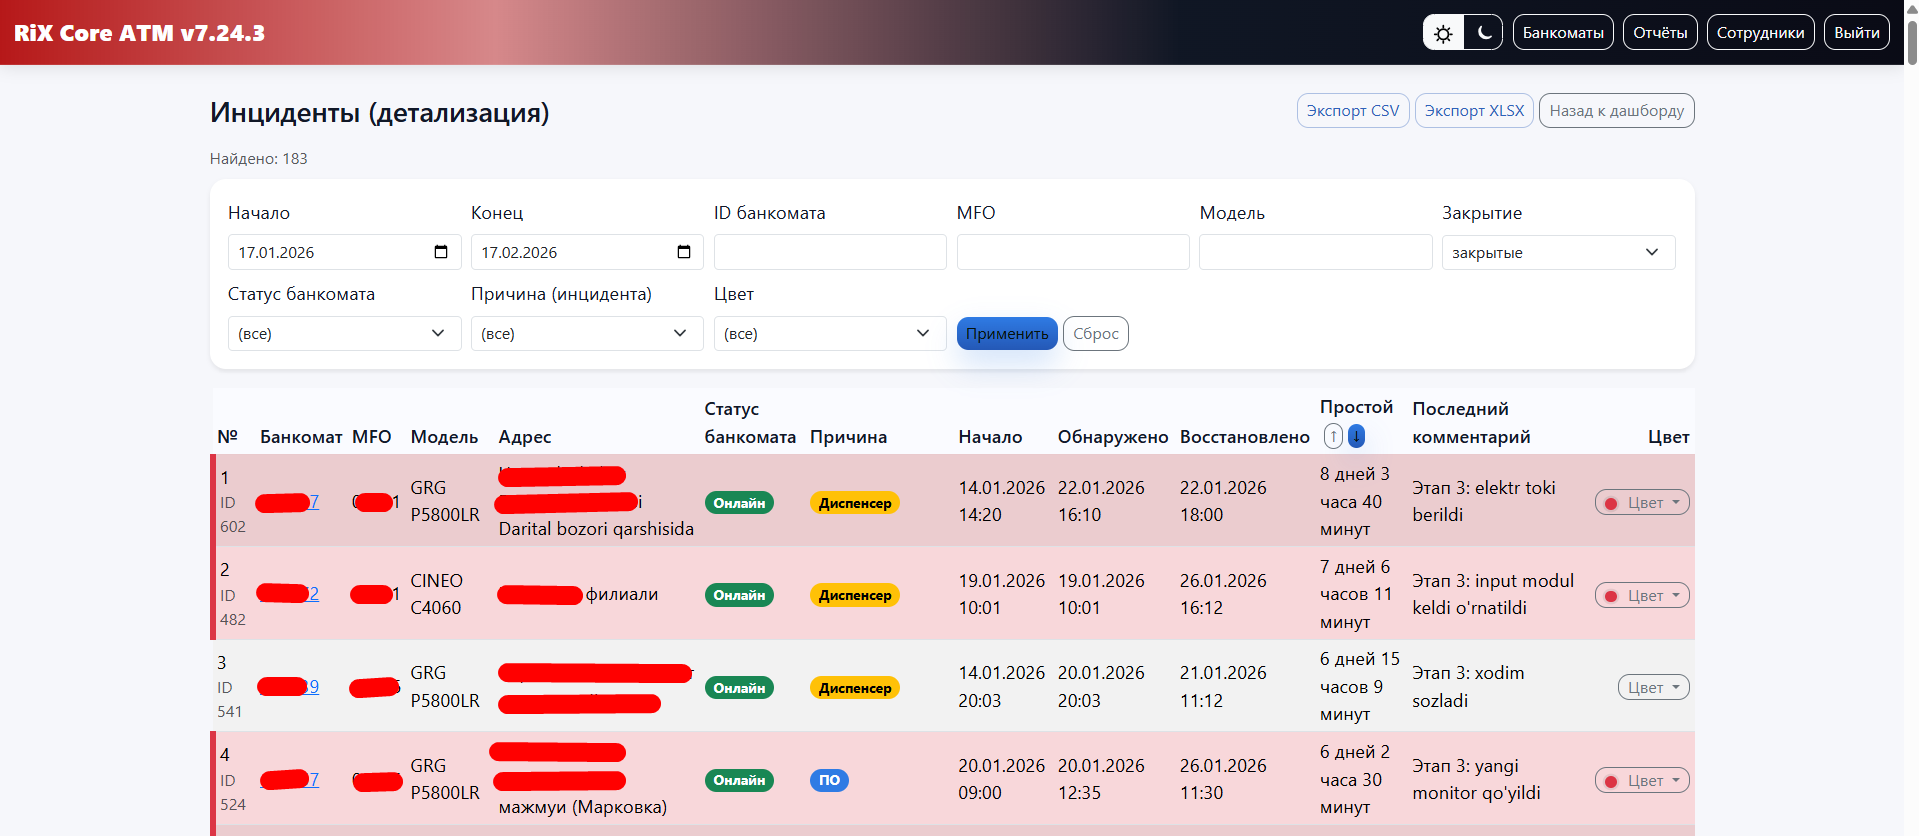Open the Причина (инцидента) dropdown

click(586, 333)
